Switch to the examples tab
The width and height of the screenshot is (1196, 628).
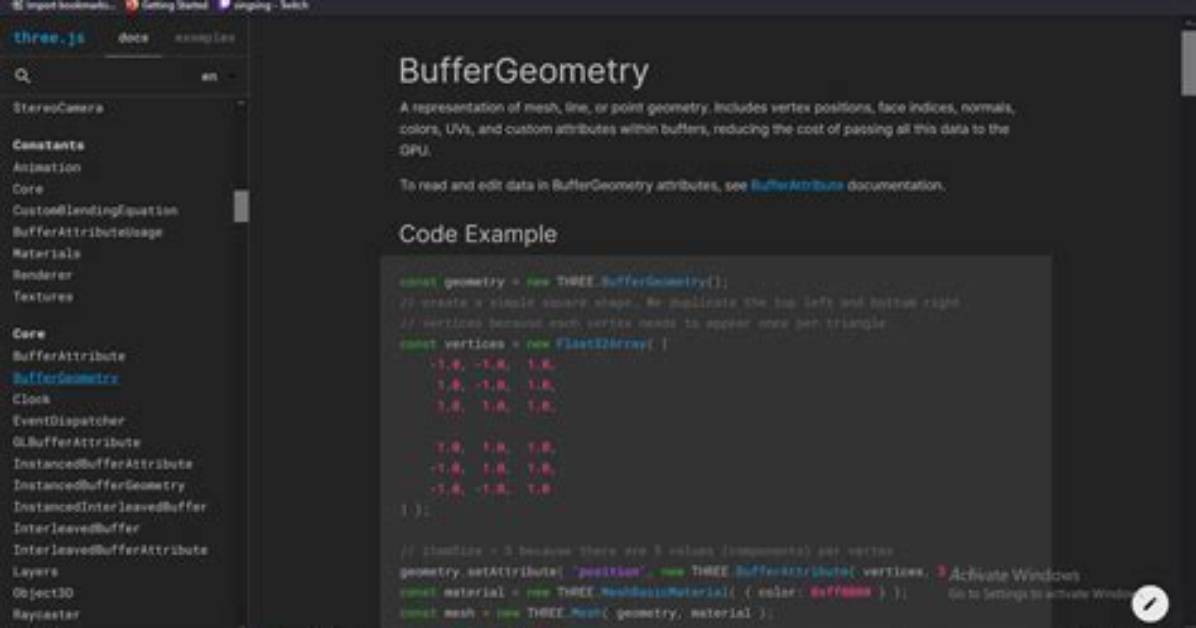tap(204, 37)
